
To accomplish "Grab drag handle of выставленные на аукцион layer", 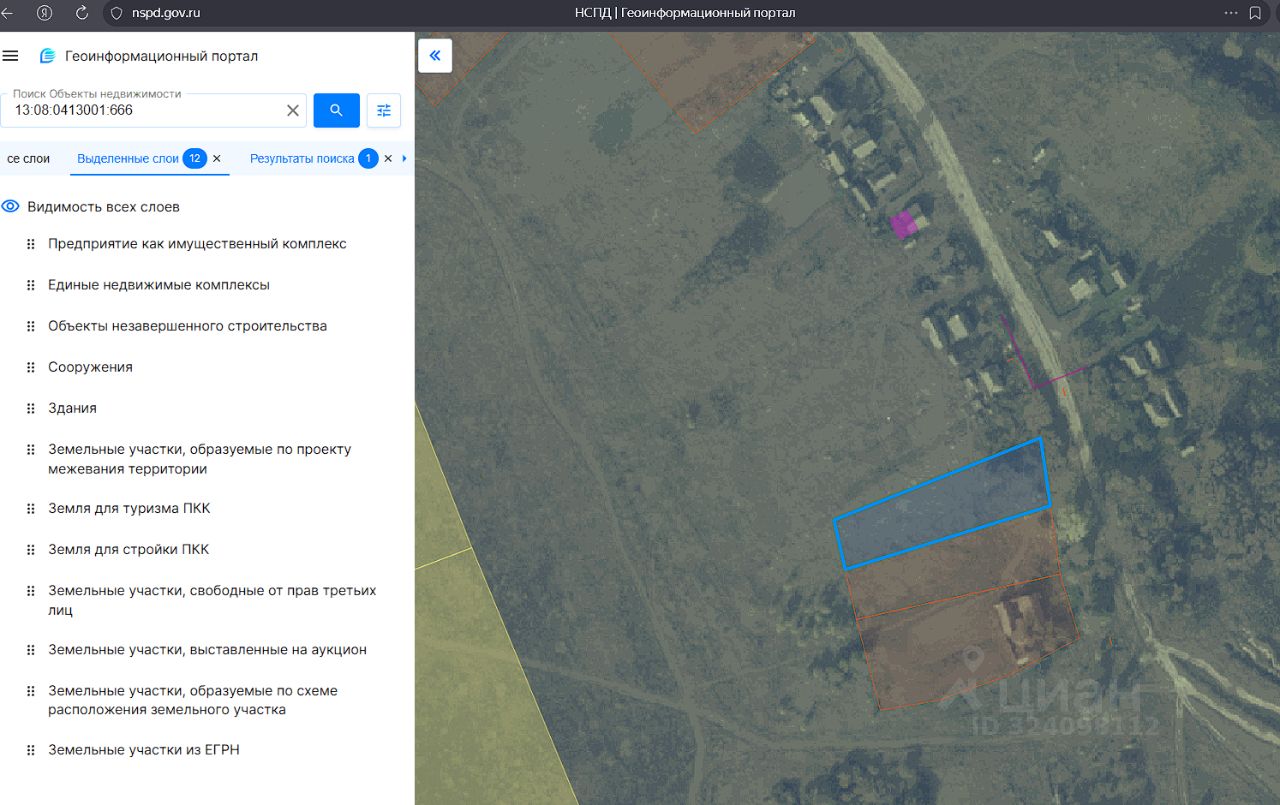I will [x=31, y=650].
